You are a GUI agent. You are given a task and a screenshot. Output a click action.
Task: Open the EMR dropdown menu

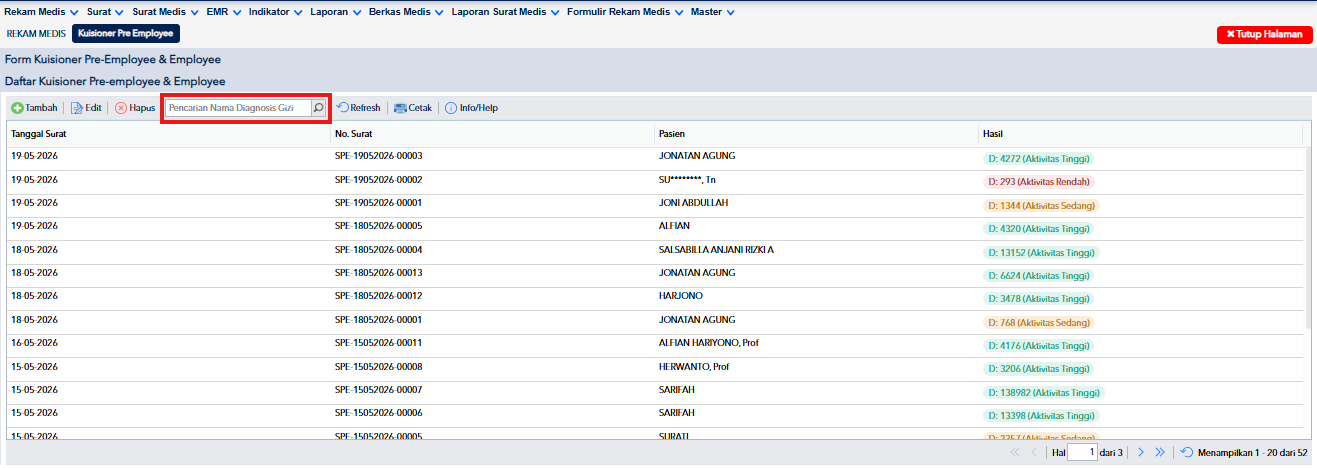click(224, 12)
